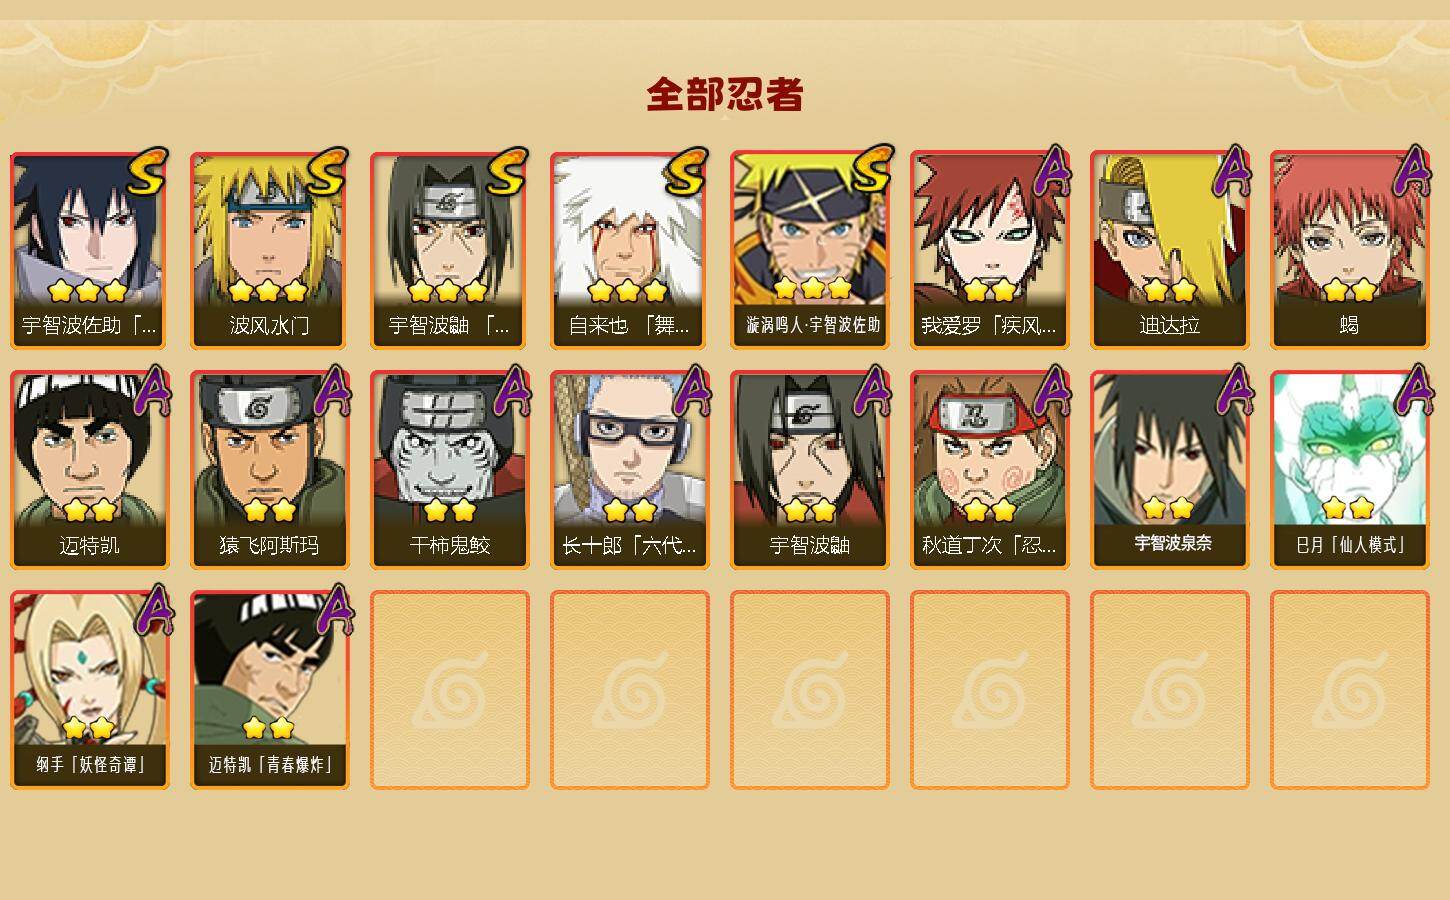The width and height of the screenshot is (1450, 900).
Task: Click the S rank badge on 宇智波佐助
Action: (147, 172)
